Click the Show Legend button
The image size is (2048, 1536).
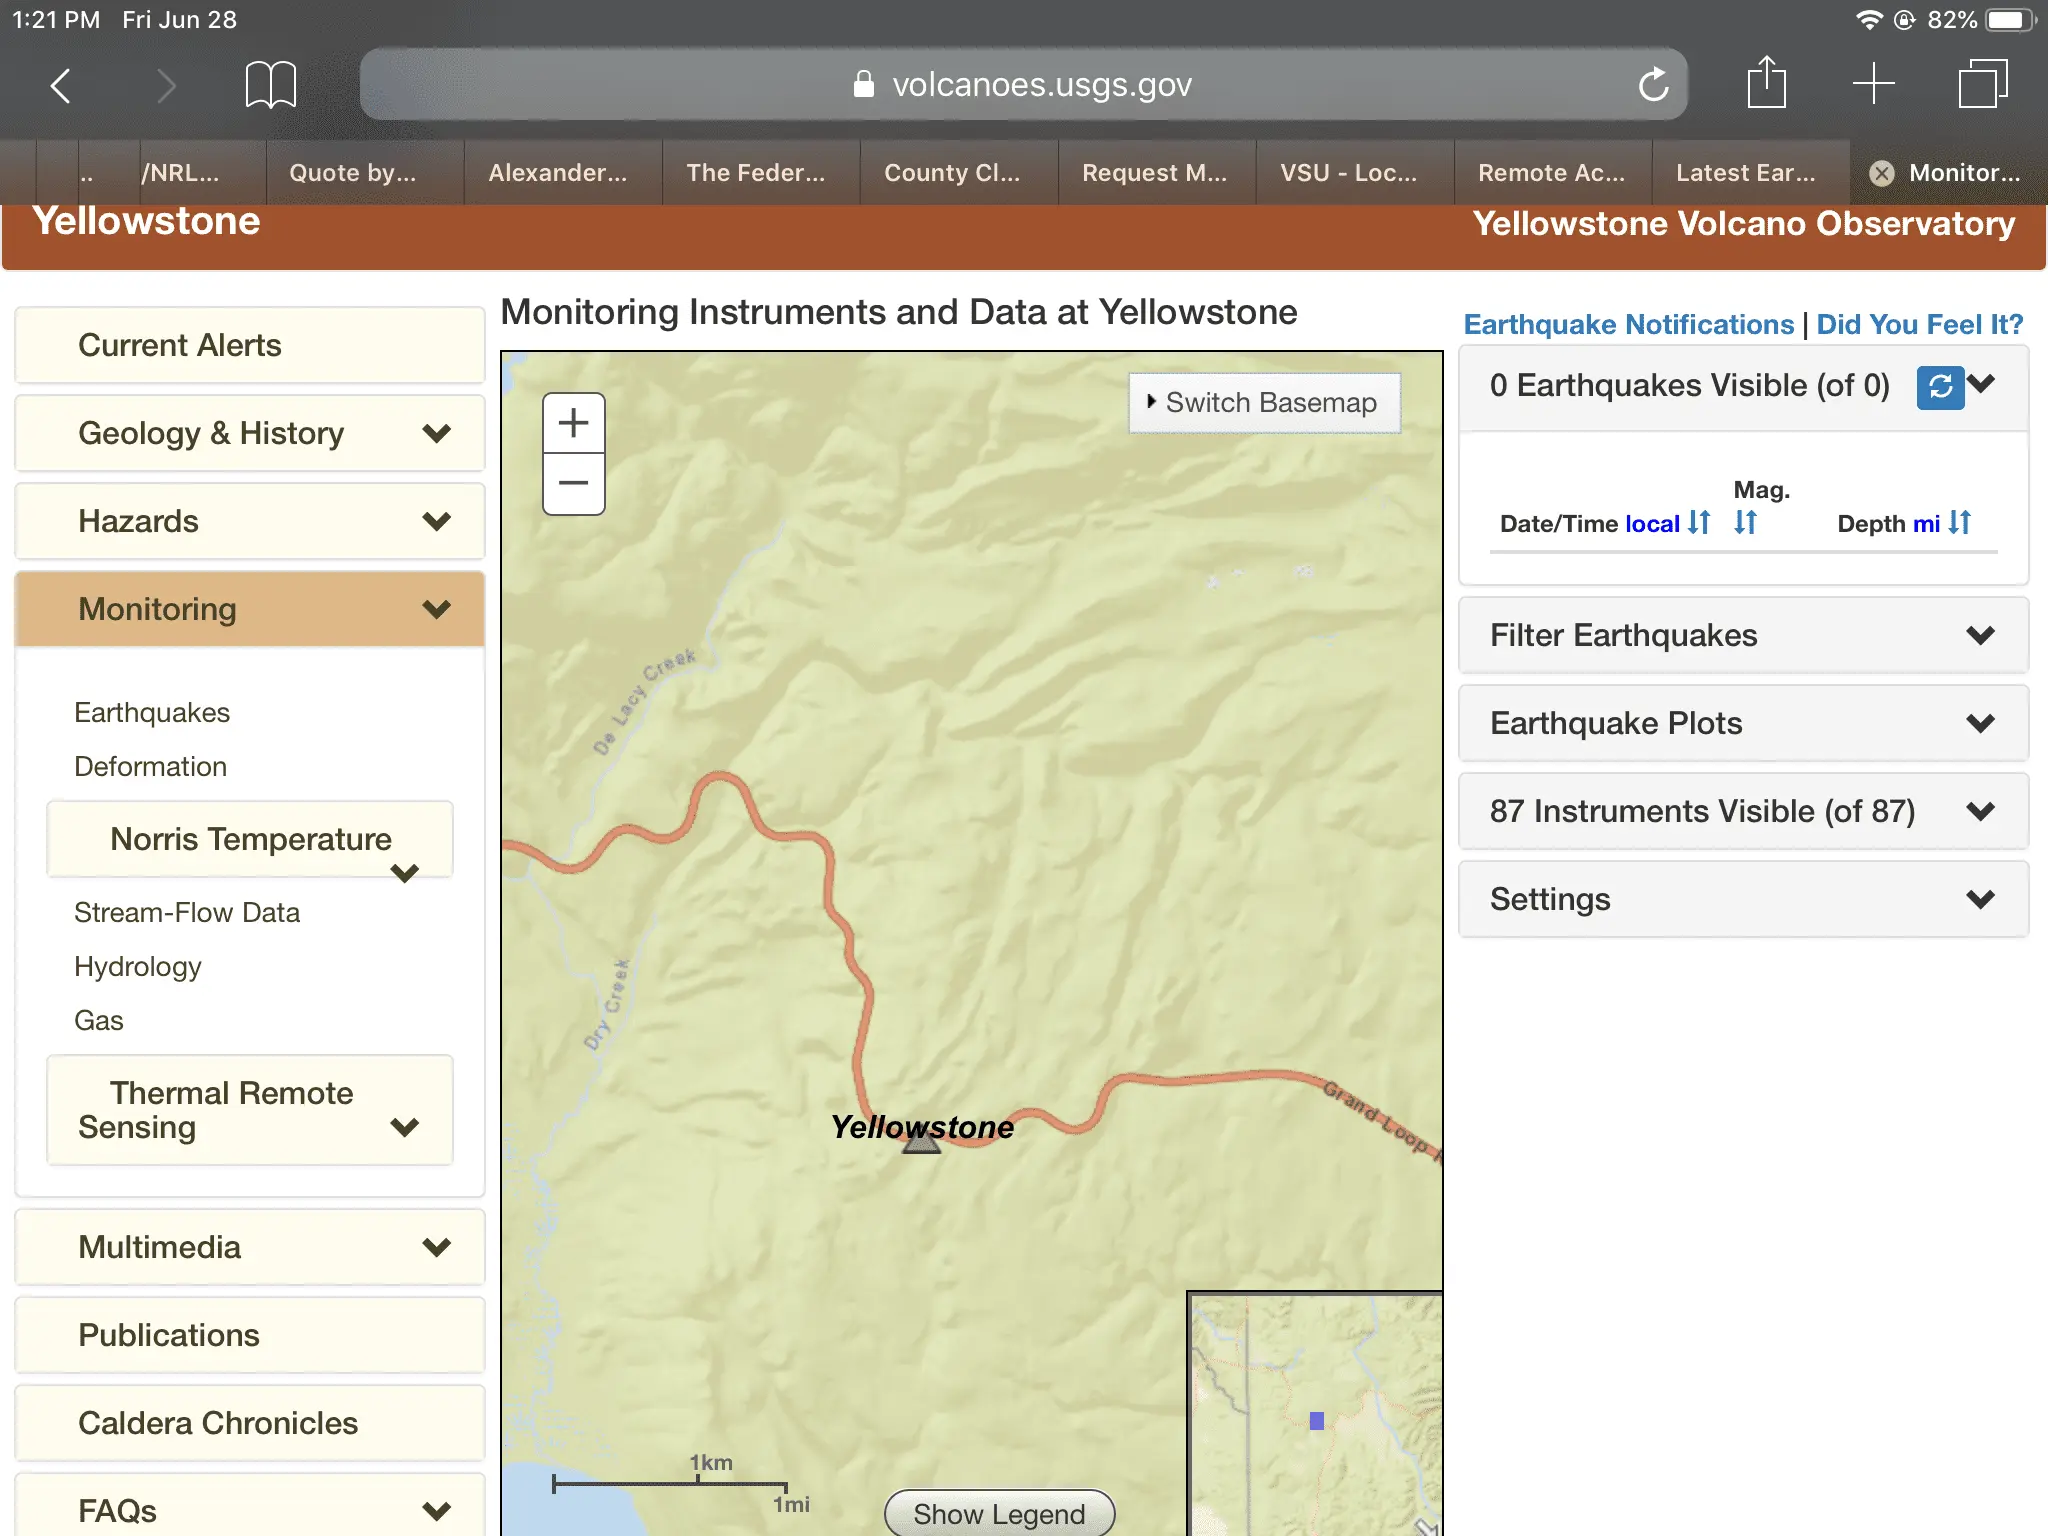[998, 1513]
